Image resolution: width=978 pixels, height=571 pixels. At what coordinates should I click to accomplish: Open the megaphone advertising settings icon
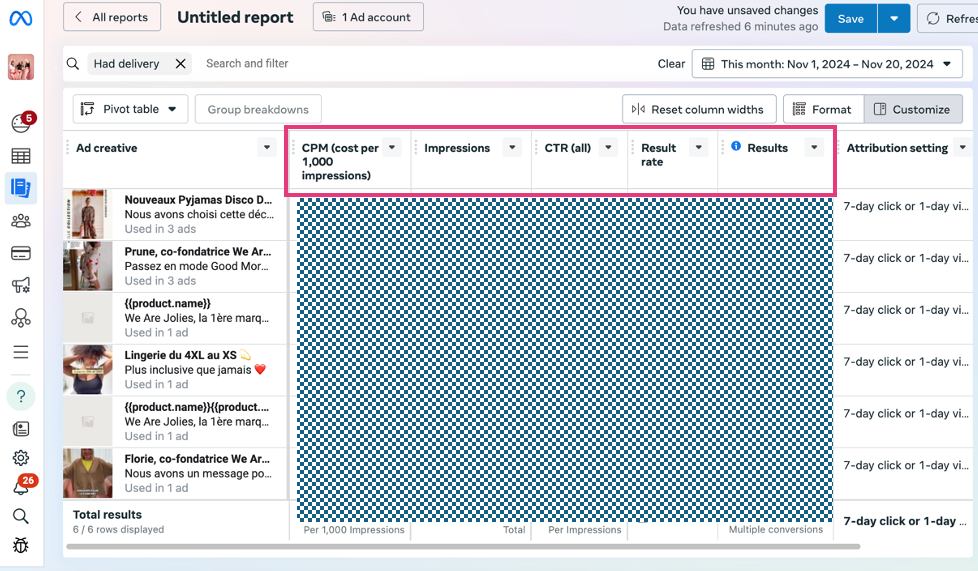click(21, 286)
